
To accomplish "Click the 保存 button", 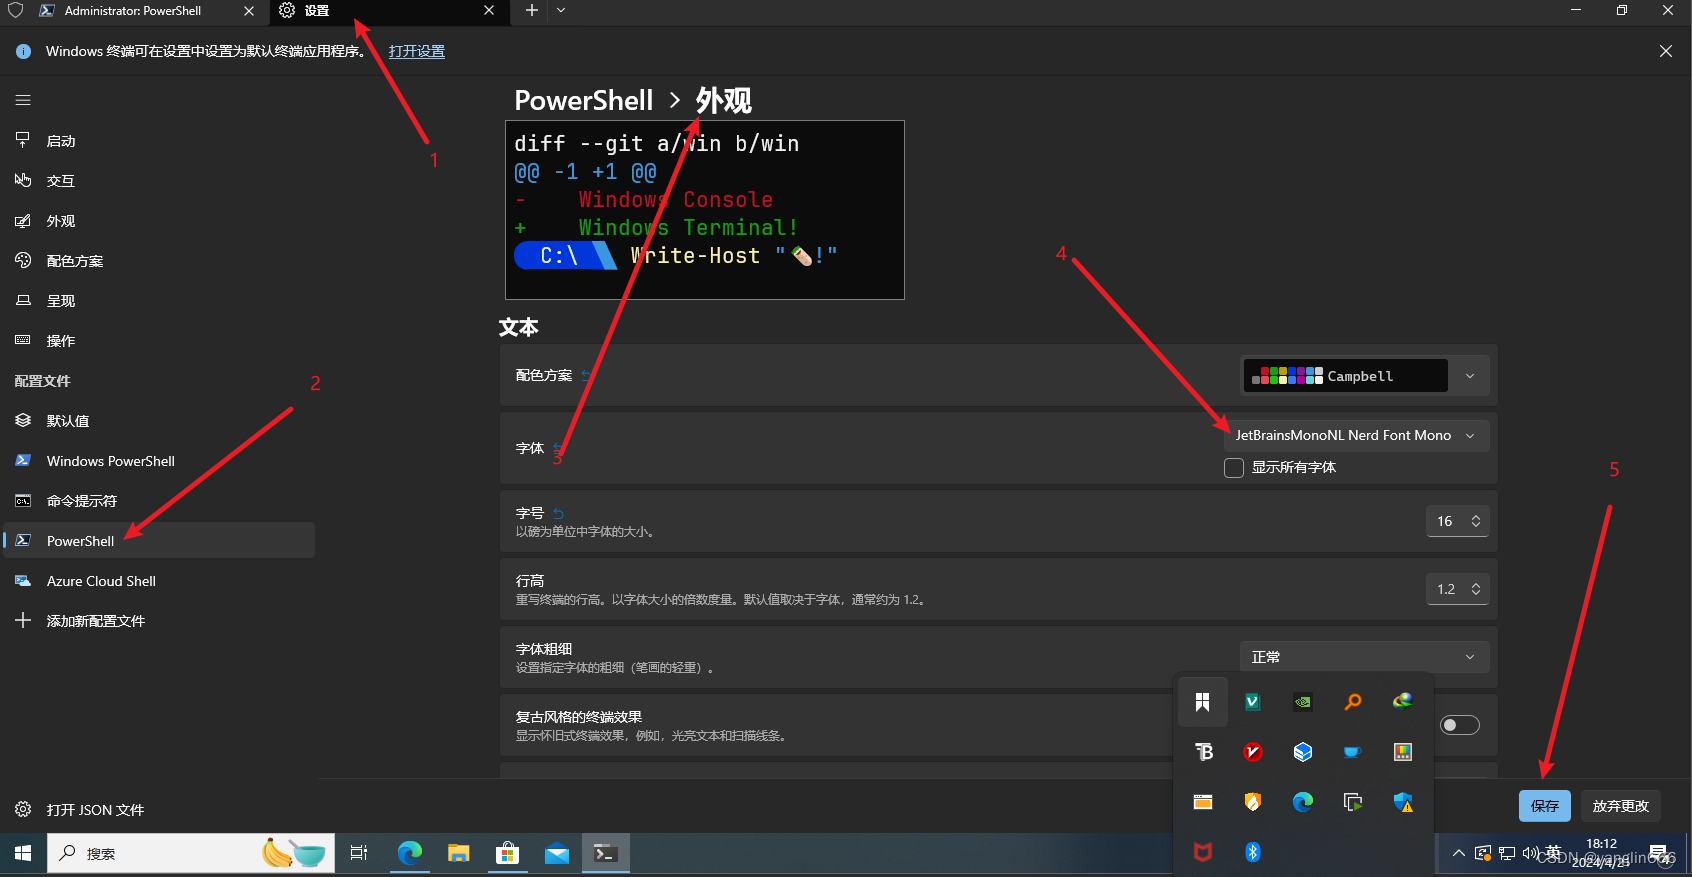I will pyautogui.click(x=1545, y=806).
